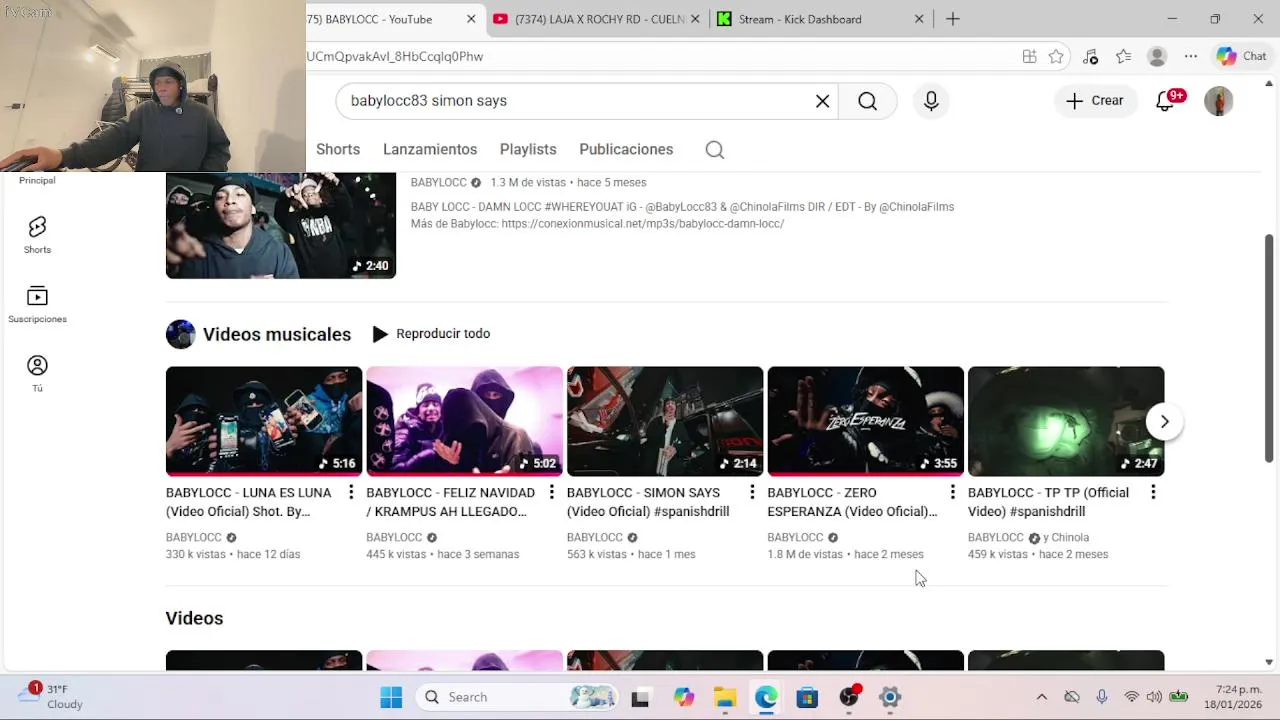
Task: Play FELIZ NAVIDAD thumbnail 5:02
Action: click(x=464, y=421)
